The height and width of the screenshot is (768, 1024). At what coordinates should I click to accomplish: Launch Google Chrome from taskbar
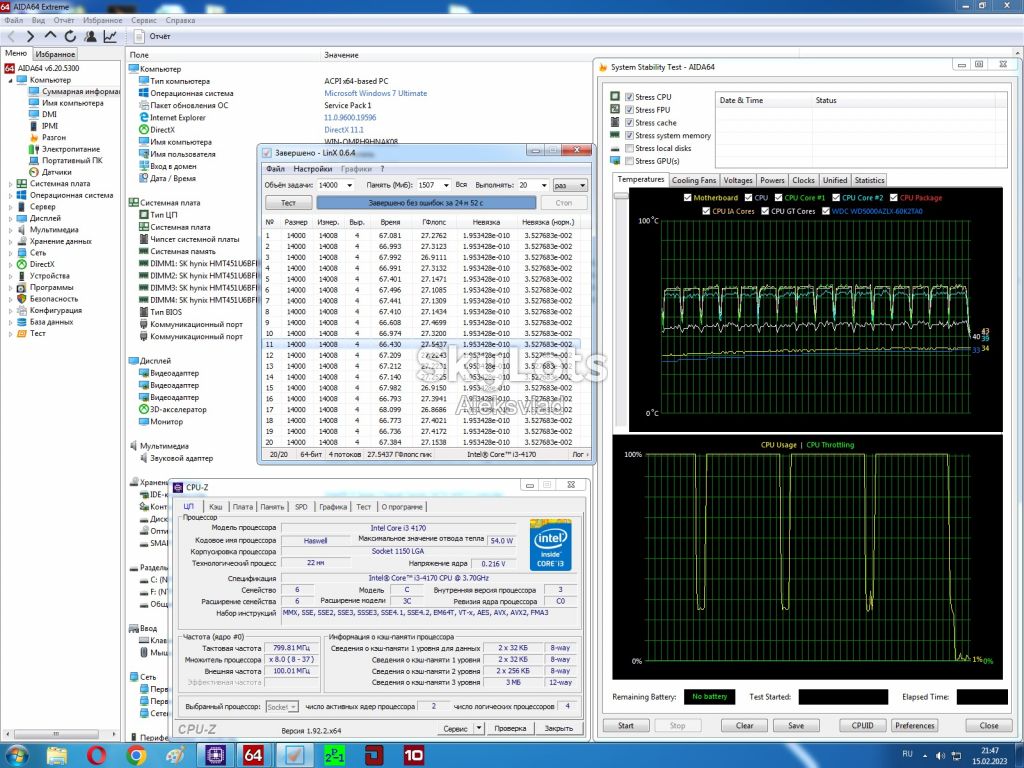point(136,756)
